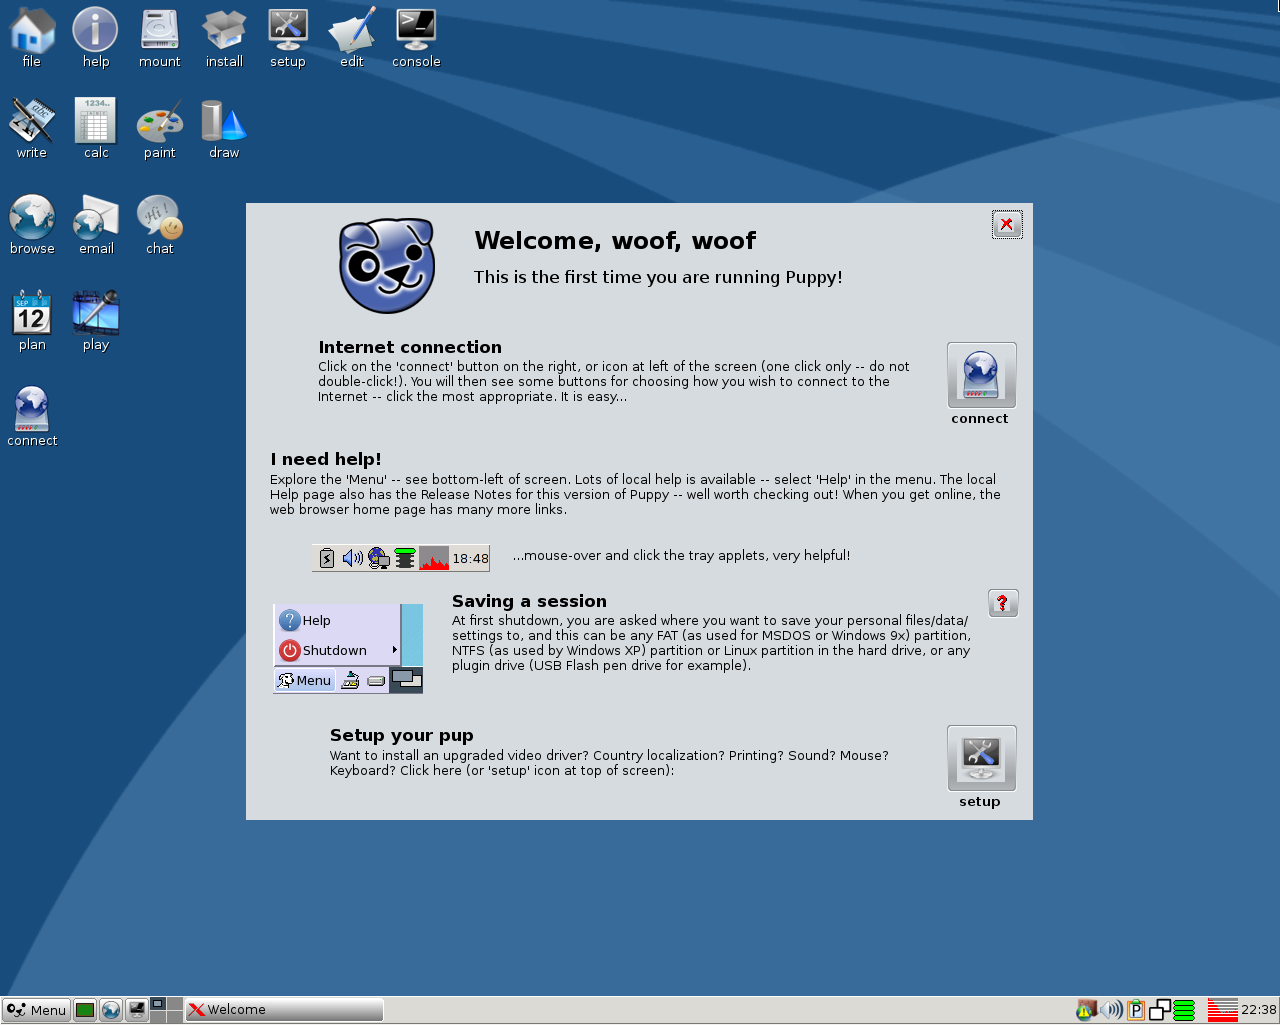Click the 'Setup your pup' heading

click(x=402, y=735)
